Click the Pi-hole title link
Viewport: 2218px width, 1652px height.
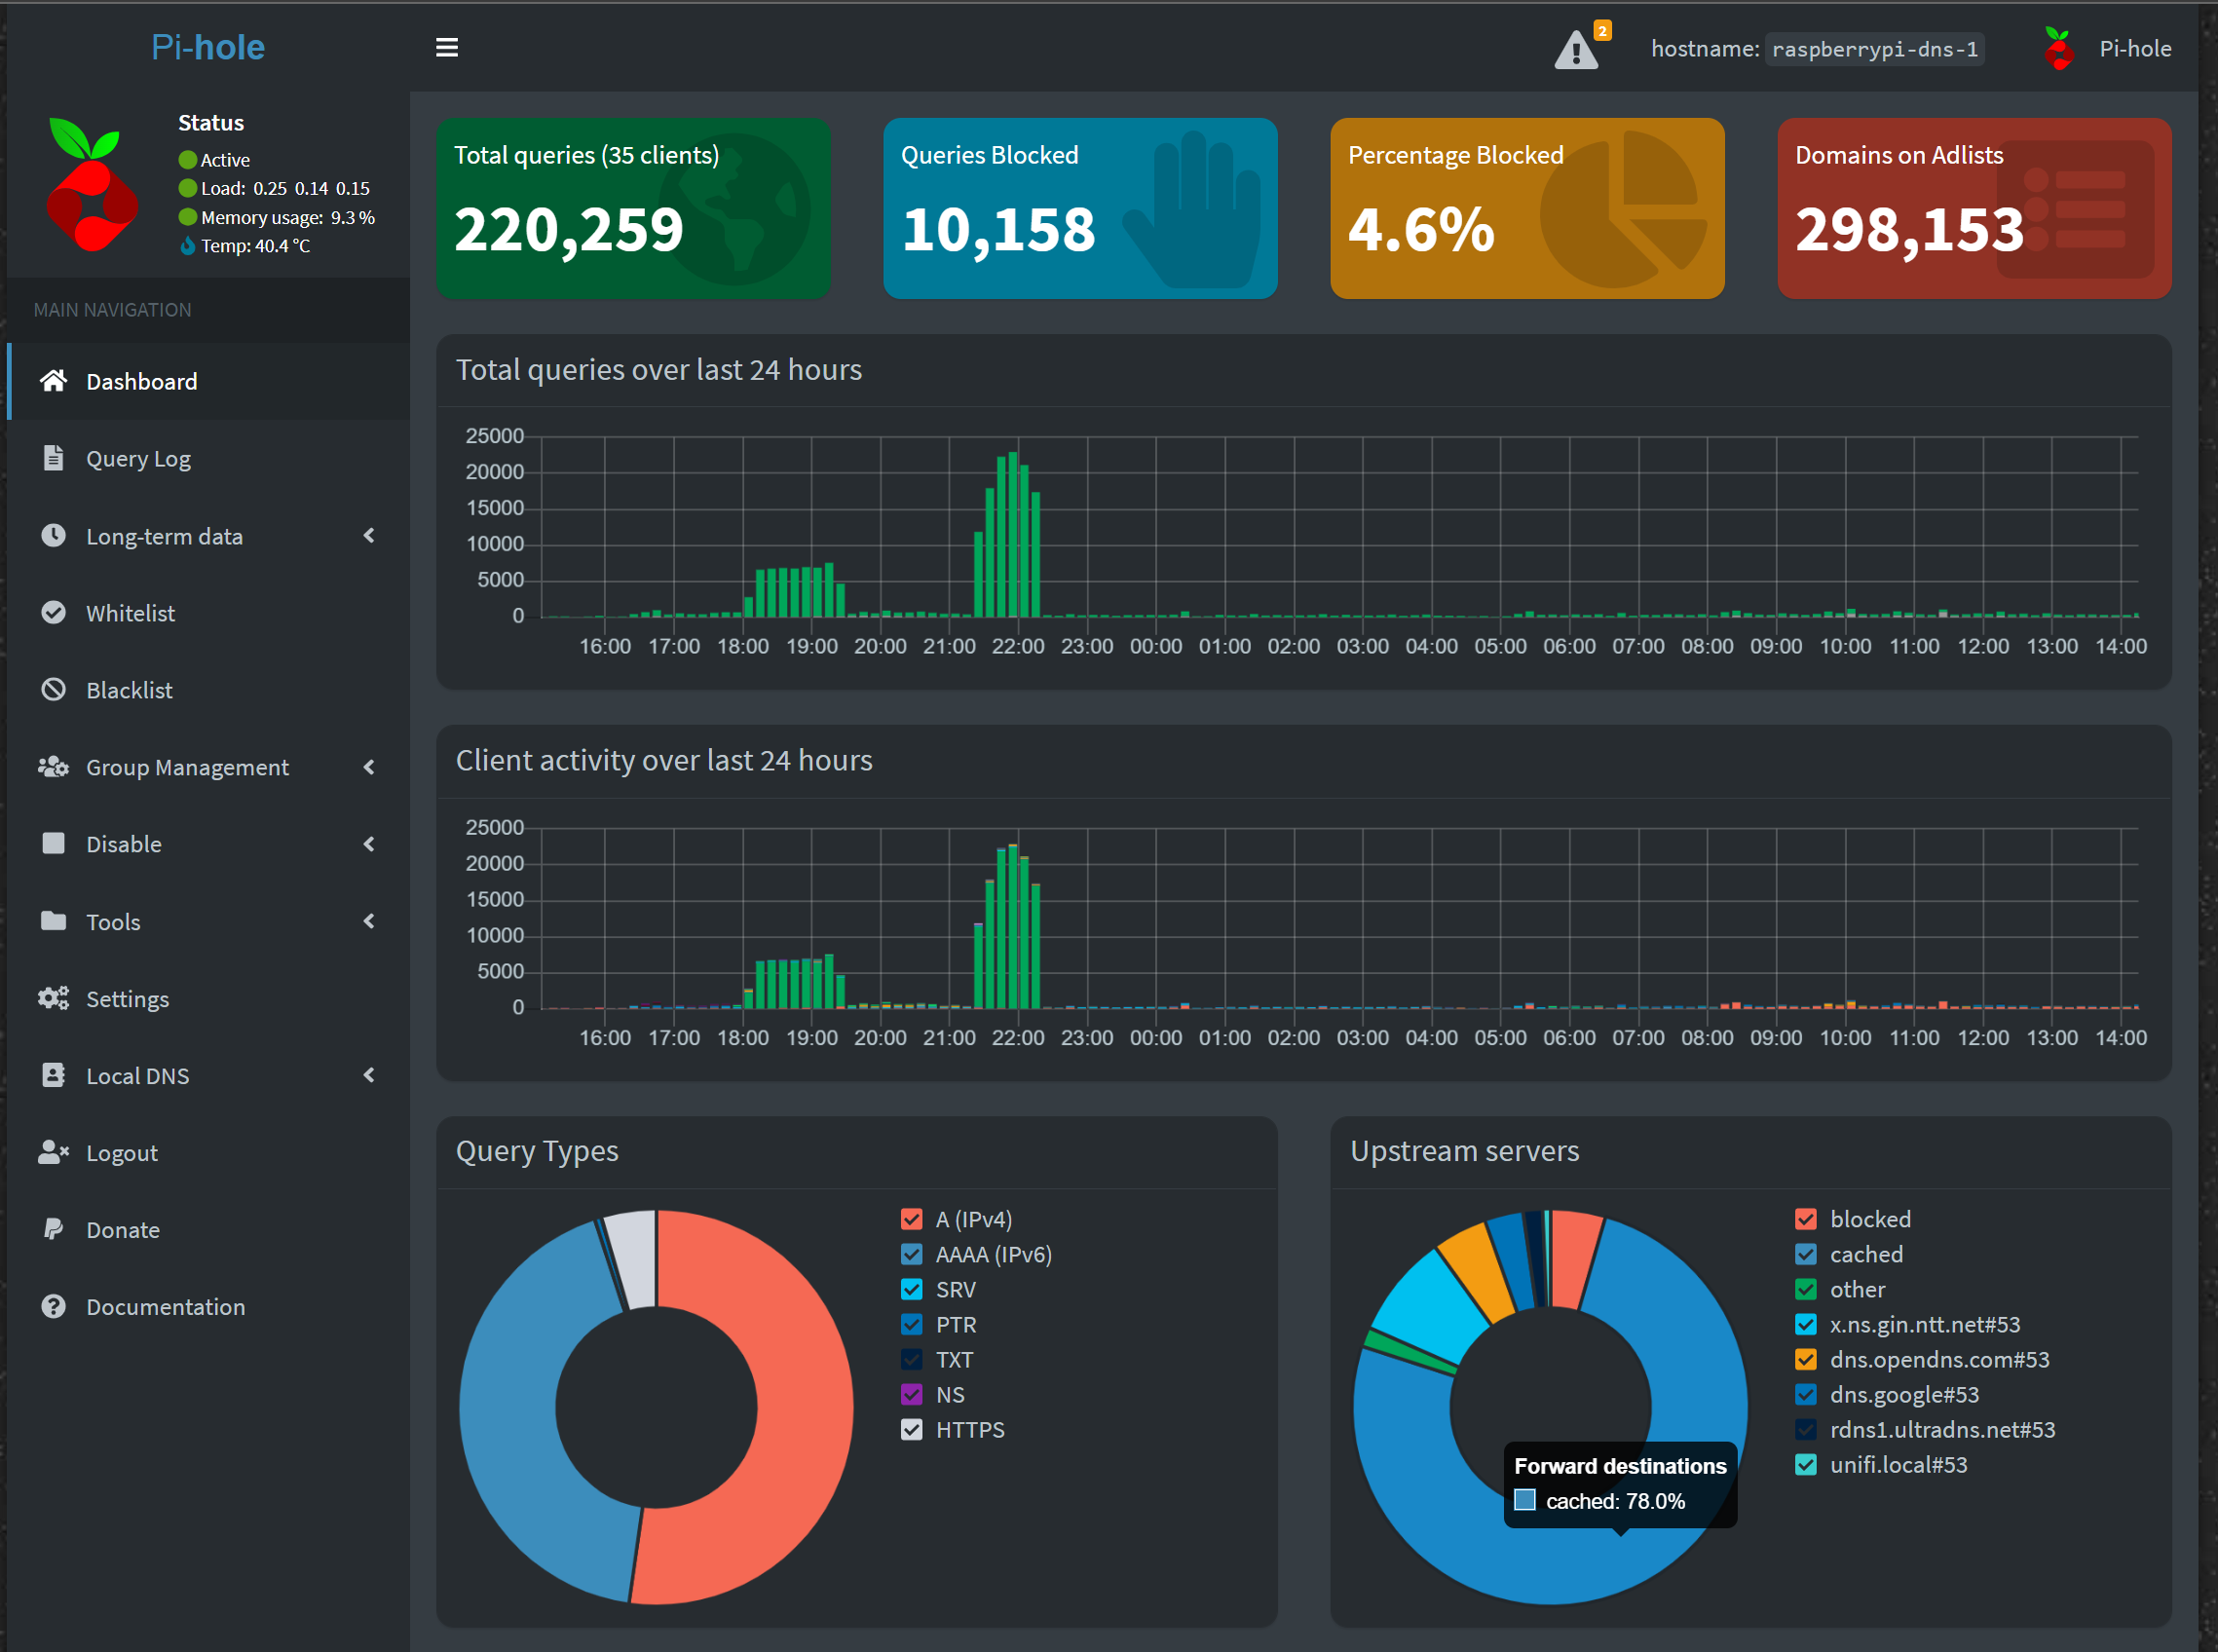208,47
